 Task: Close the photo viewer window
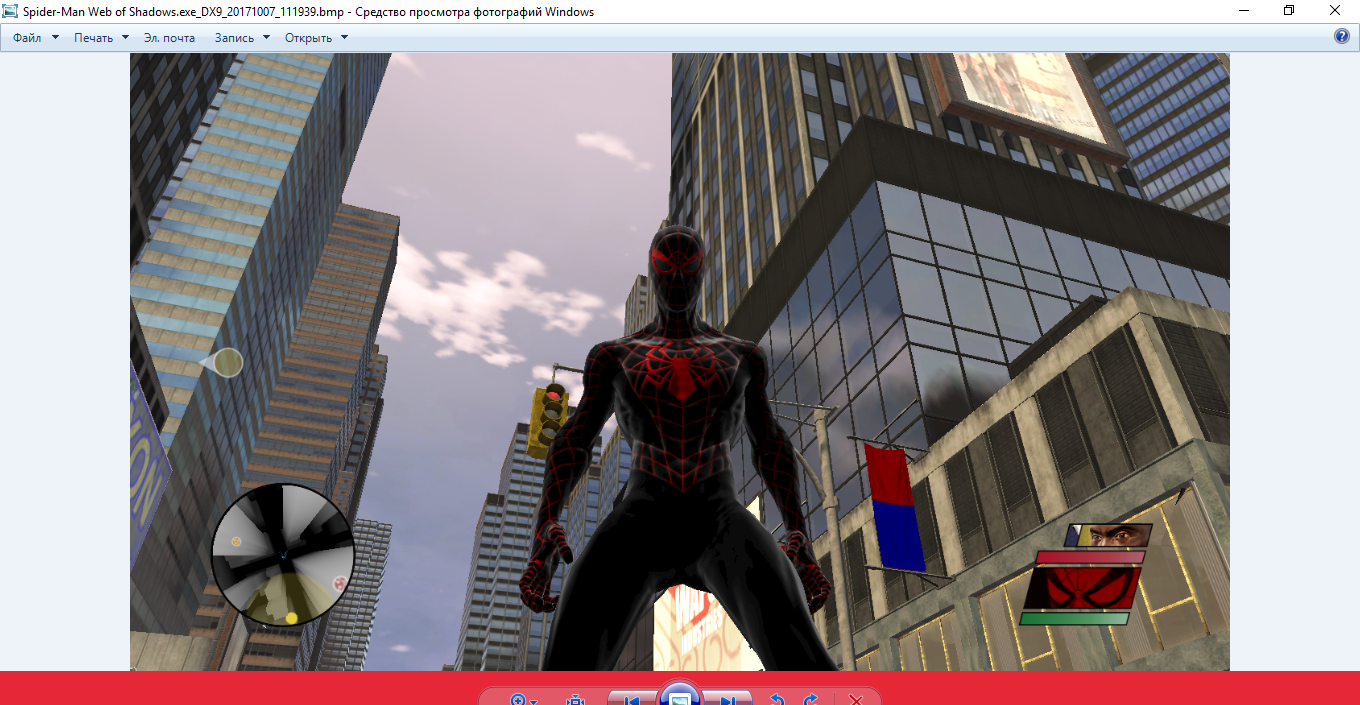click(x=1335, y=11)
